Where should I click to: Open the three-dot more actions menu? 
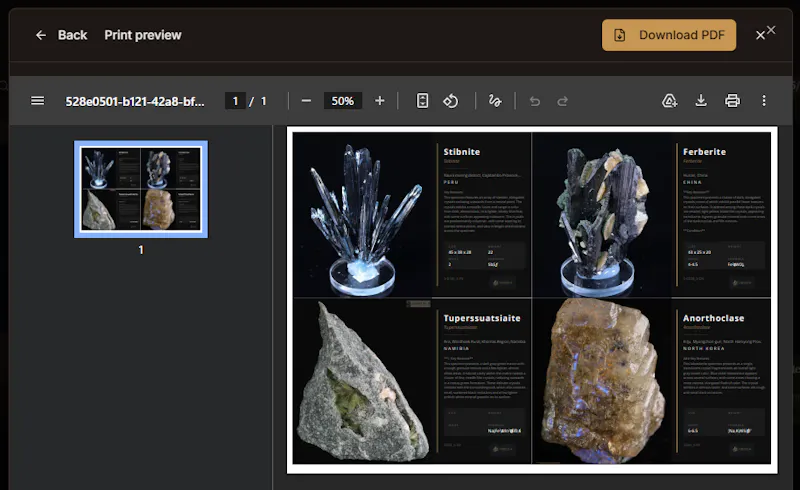tap(764, 101)
